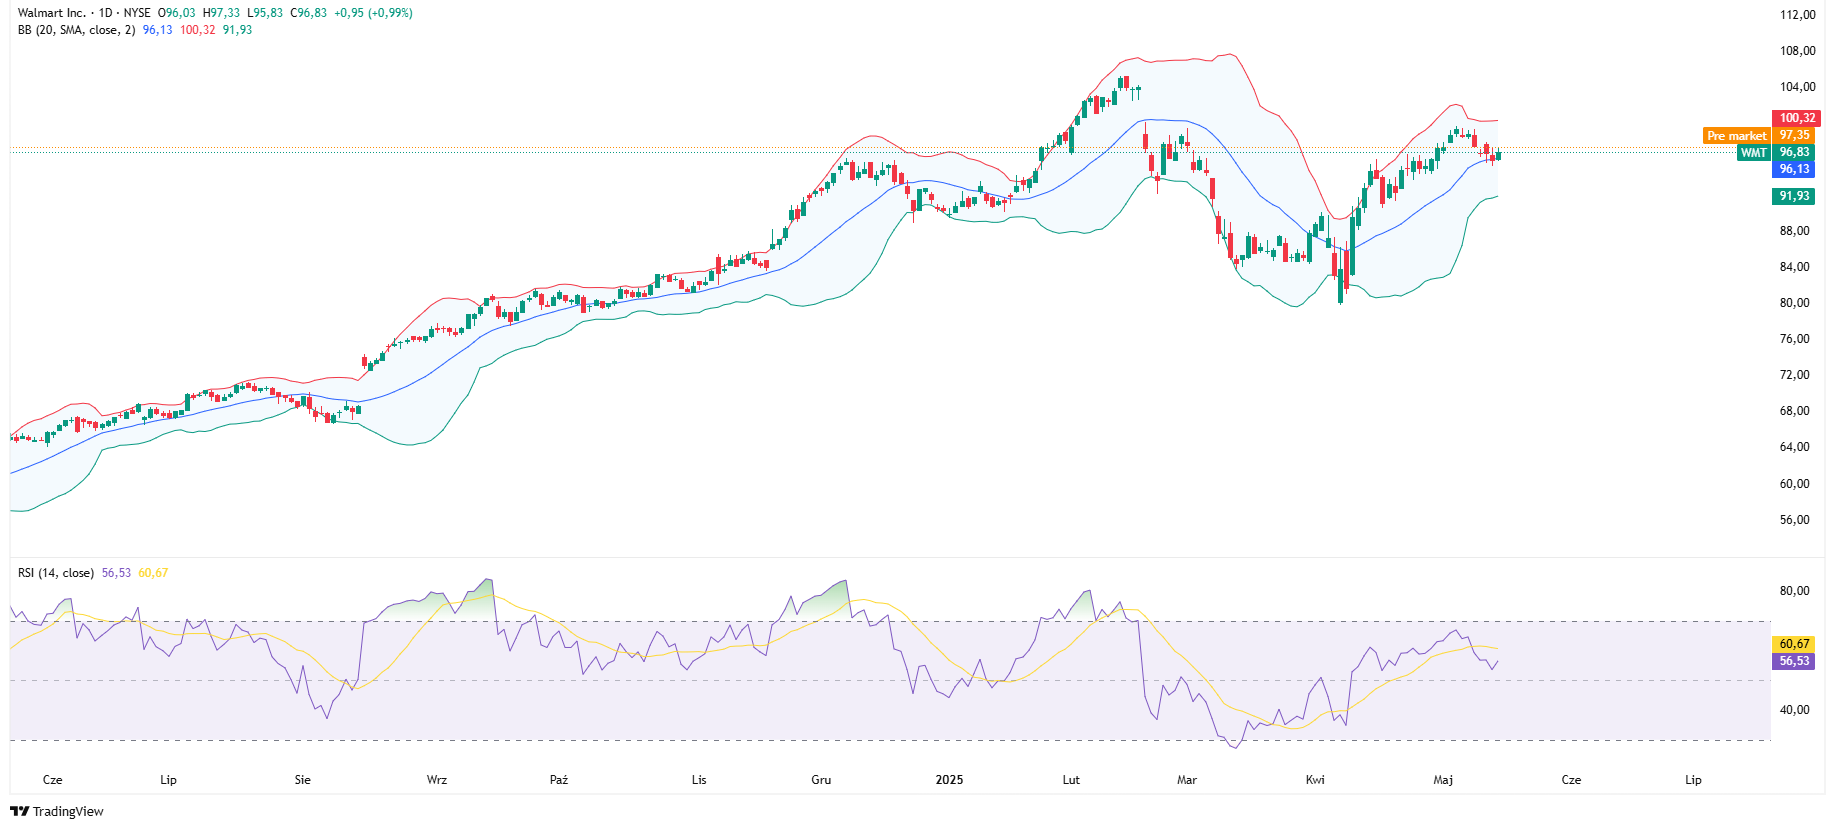The width and height of the screenshot is (1835, 829).
Task: Click the BB (20, SMA, close, 2) indicator label
Action: click(x=76, y=30)
